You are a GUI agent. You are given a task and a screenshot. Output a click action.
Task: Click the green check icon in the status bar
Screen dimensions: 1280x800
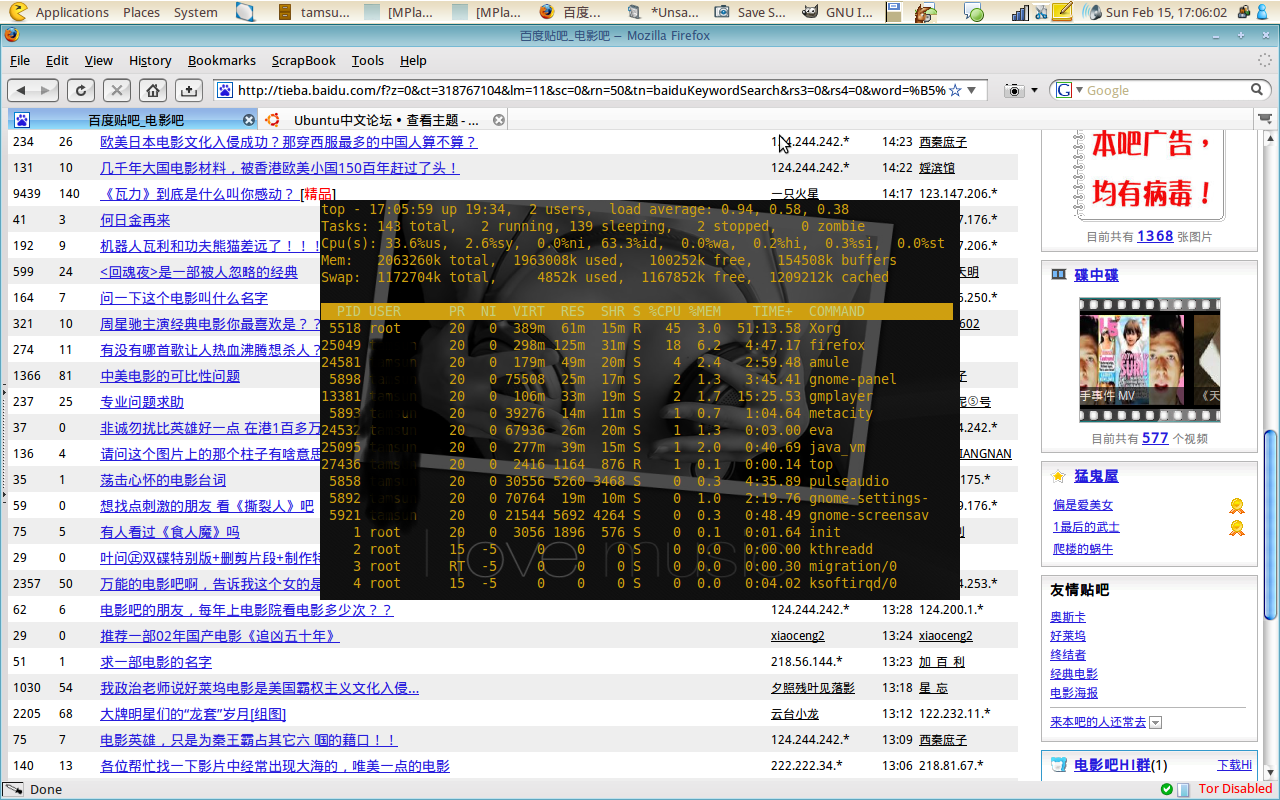1167,789
